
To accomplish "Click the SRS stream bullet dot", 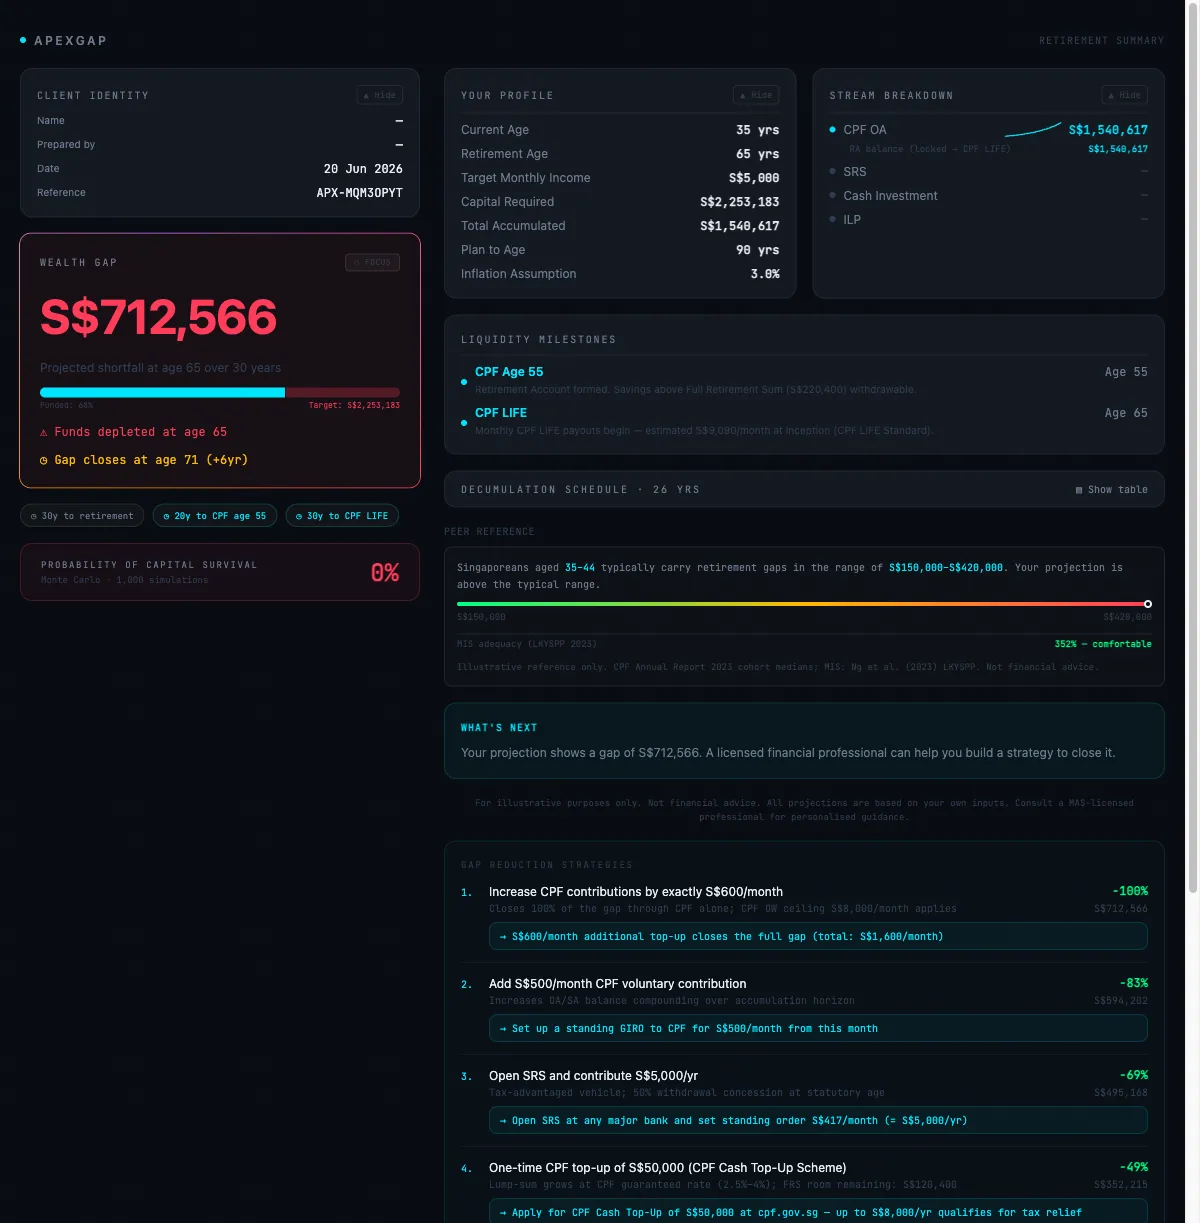I will coord(833,172).
